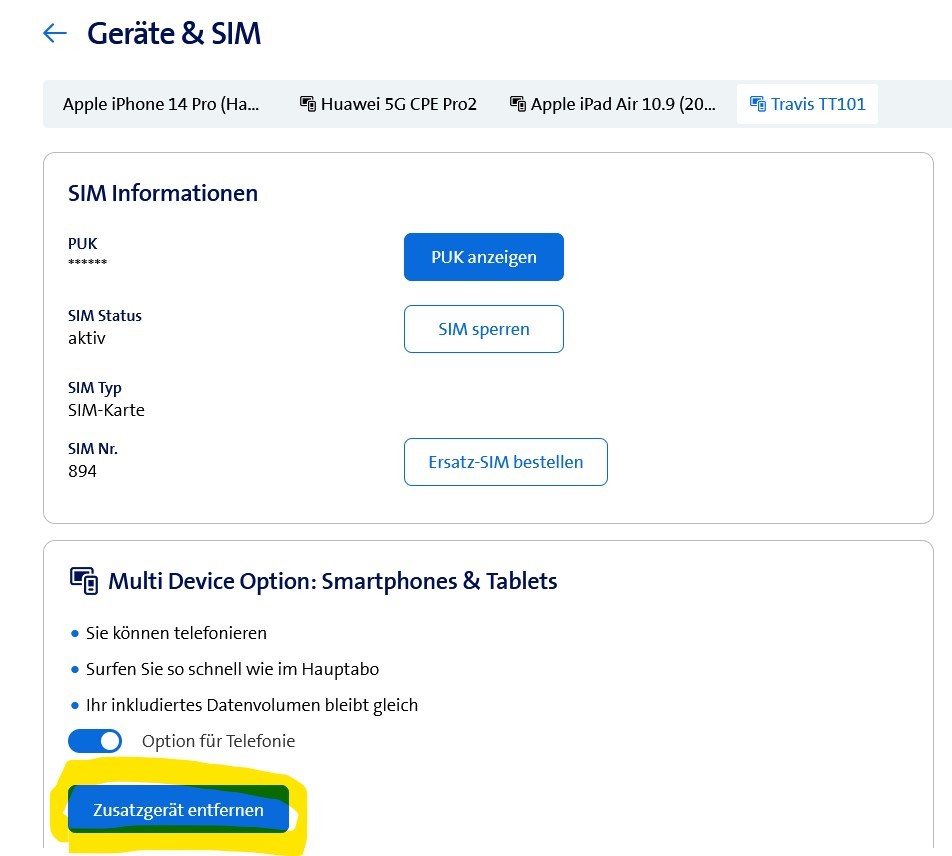This screenshot has width=952, height=856.
Task: Click the device icon on iPad Air tab
Action: (x=518, y=104)
